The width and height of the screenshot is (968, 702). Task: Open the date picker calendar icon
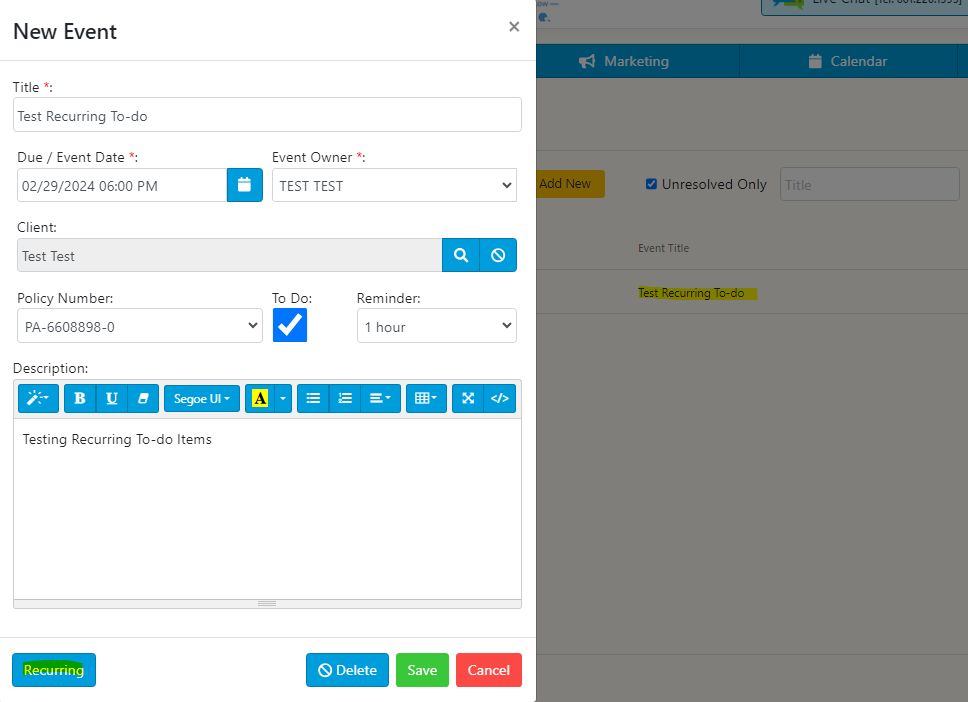tap(245, 185)
